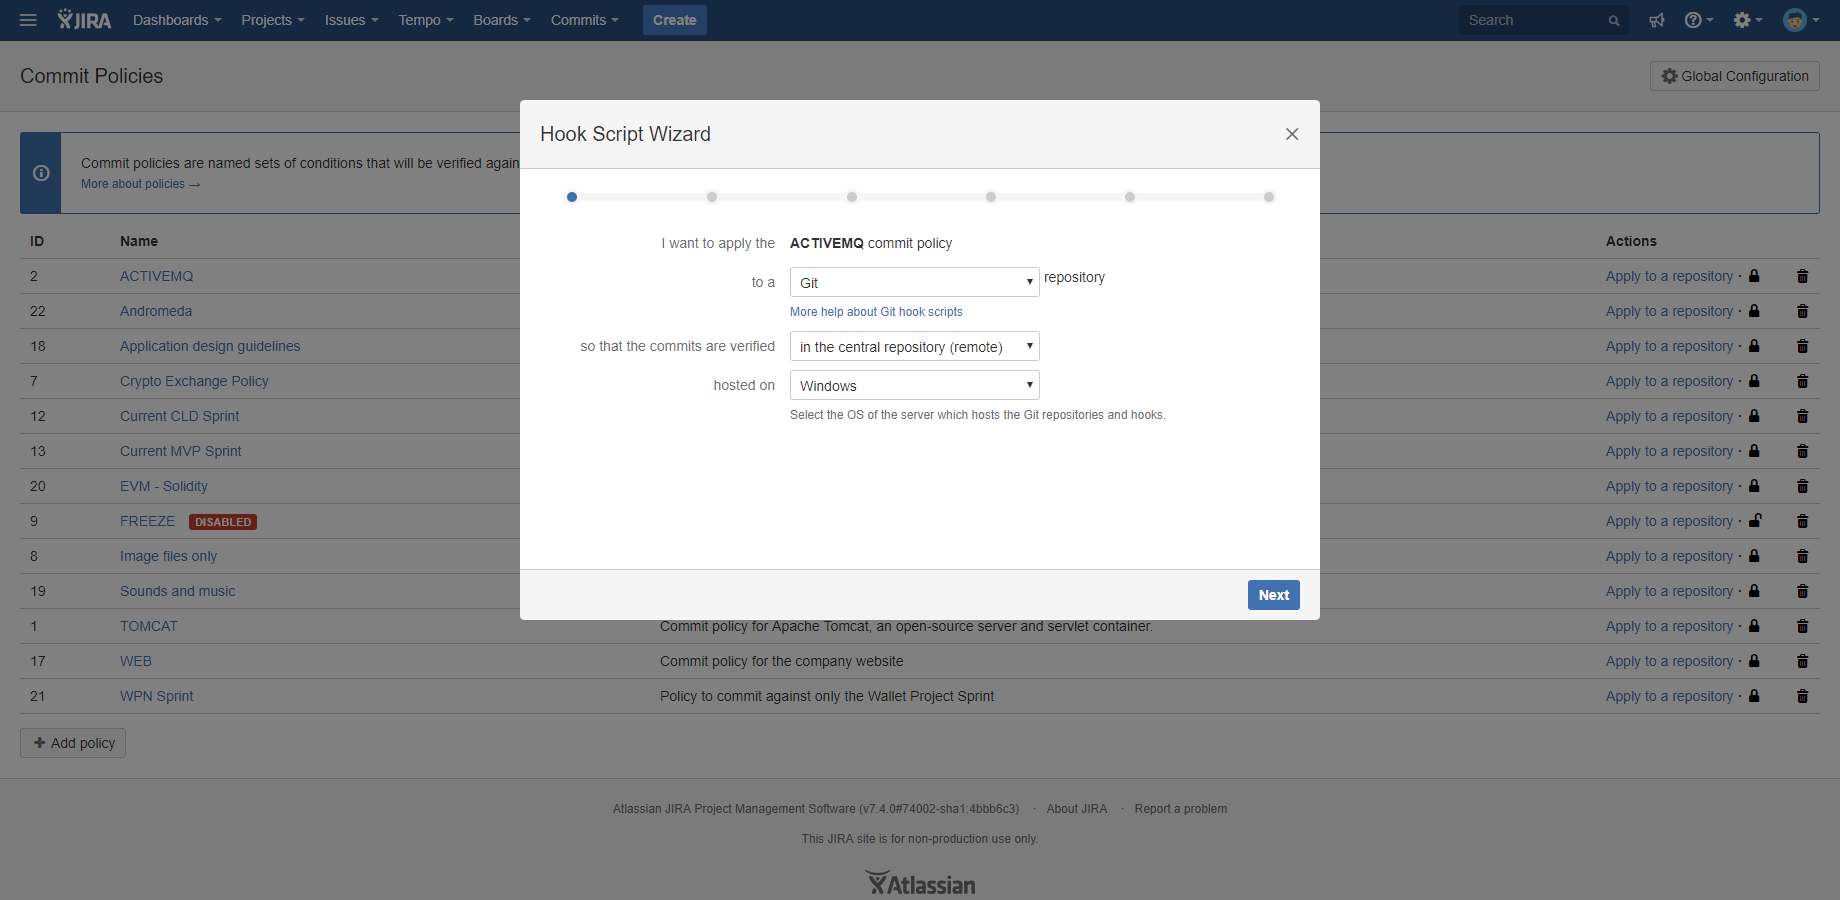
Task: Click 'Apply to a repository' for WEB
Action: pyautogui.click(x=1669, y=661)
